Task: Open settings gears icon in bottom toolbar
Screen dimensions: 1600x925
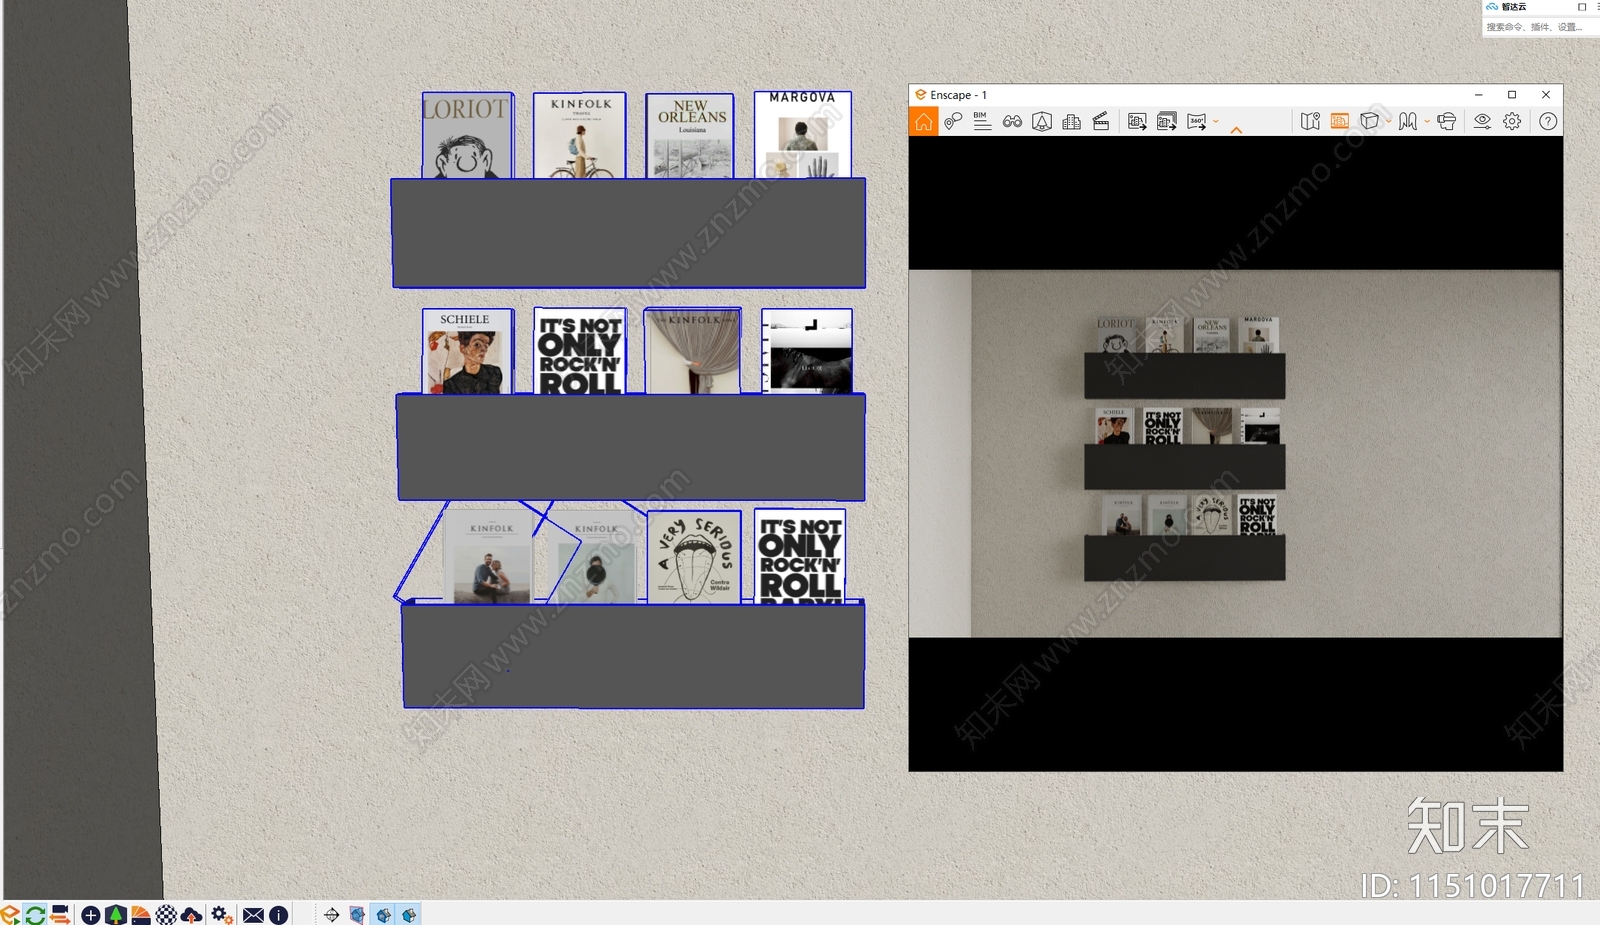Action: tap(222, 914)
